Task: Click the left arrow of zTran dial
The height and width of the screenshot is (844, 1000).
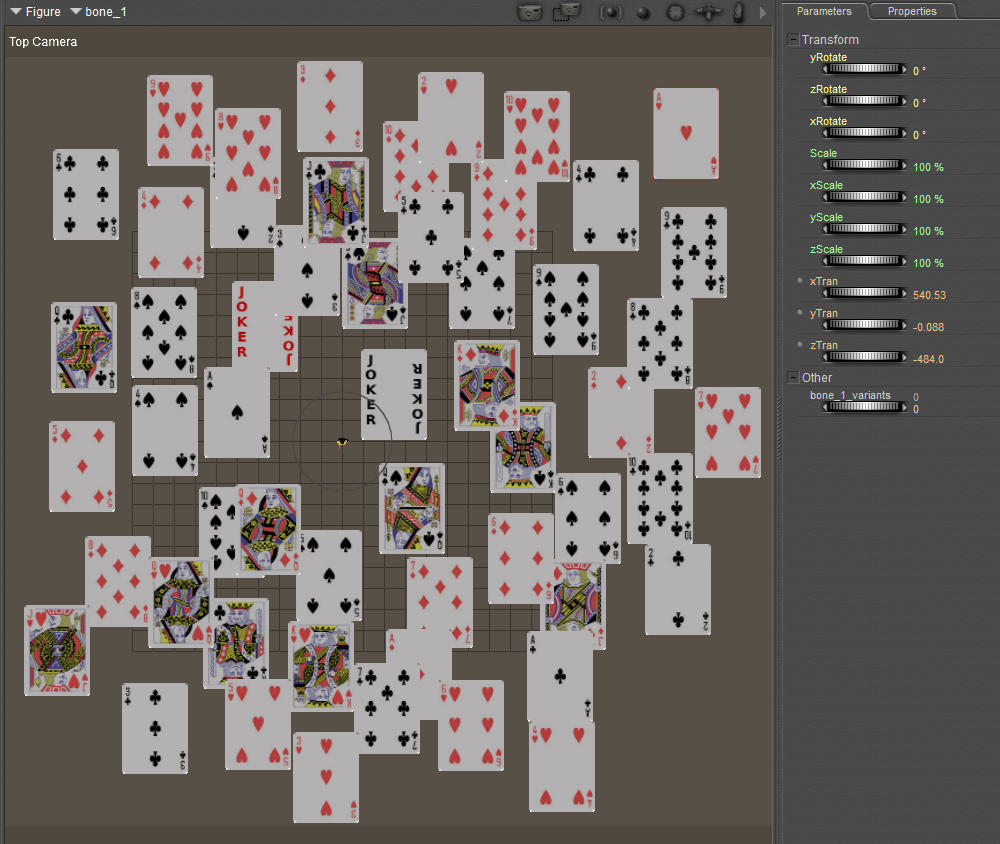Action: [825, 357]
